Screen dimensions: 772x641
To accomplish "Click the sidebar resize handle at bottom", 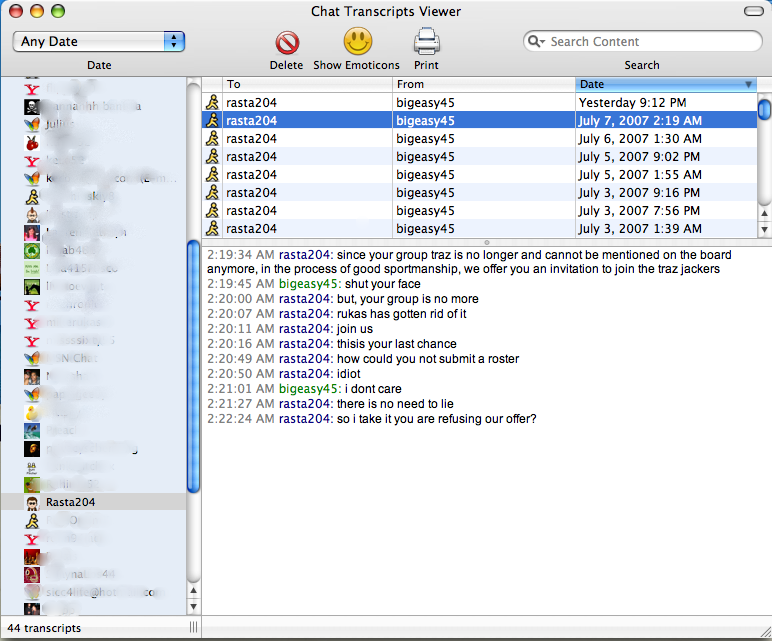I will 194,628.
